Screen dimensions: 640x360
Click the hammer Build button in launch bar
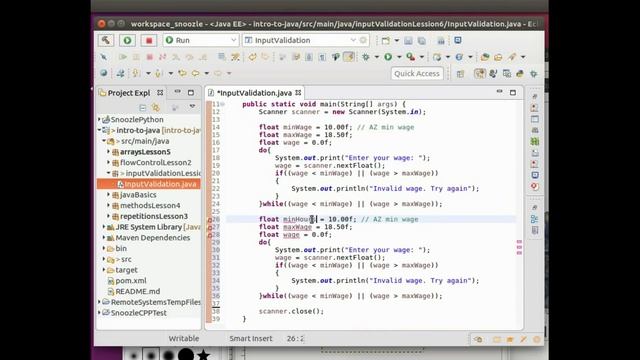(x=106, y=40)
